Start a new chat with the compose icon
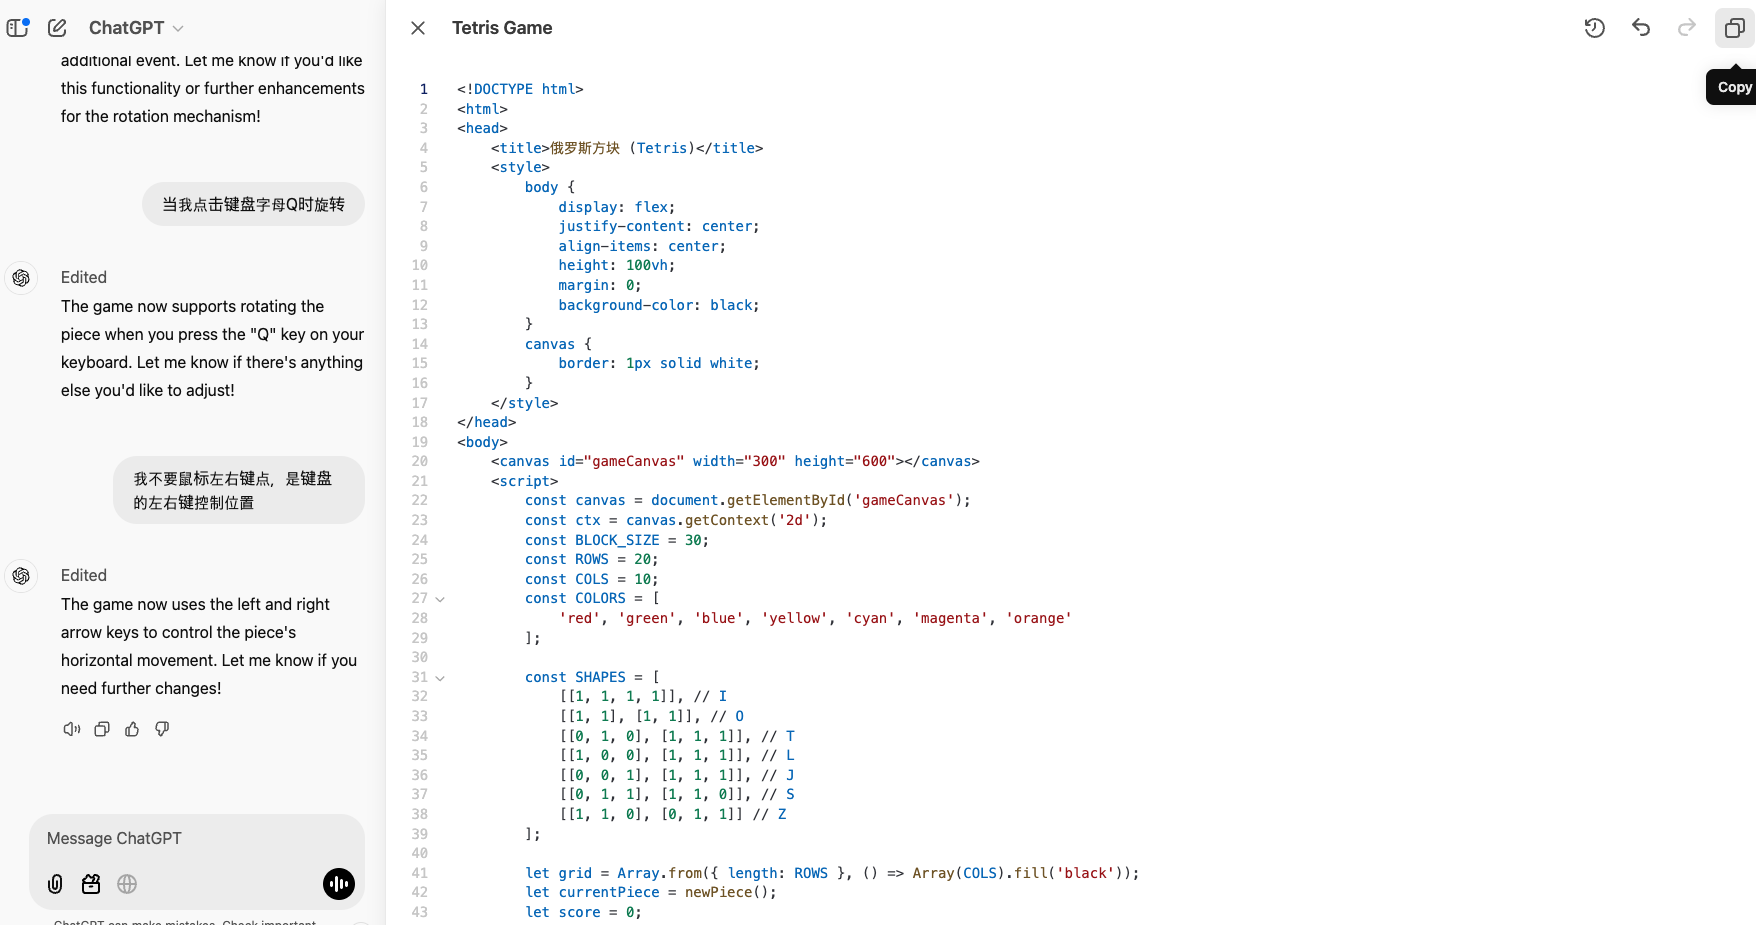Image resolution: width=1756 pixels, height=925 pixels. [58, 28]
